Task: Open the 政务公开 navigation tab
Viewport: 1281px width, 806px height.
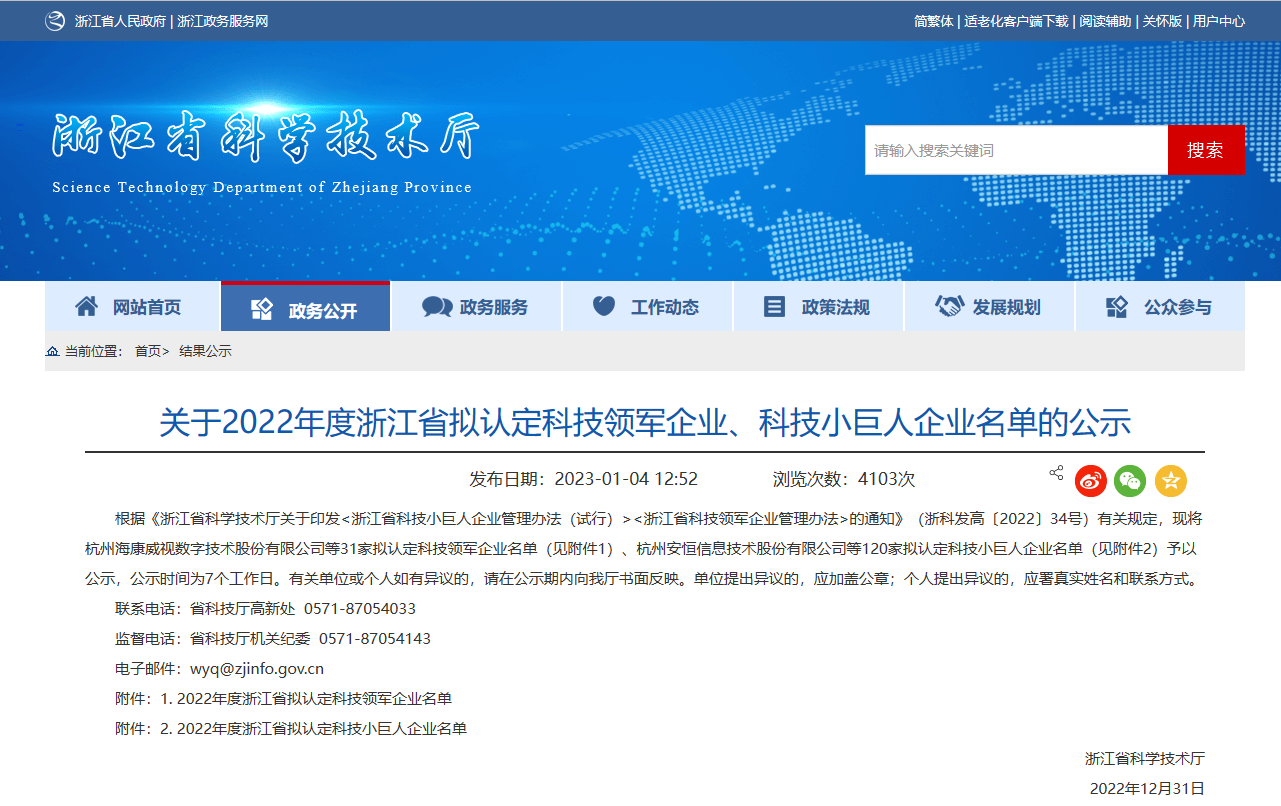Action: point(305,306)
